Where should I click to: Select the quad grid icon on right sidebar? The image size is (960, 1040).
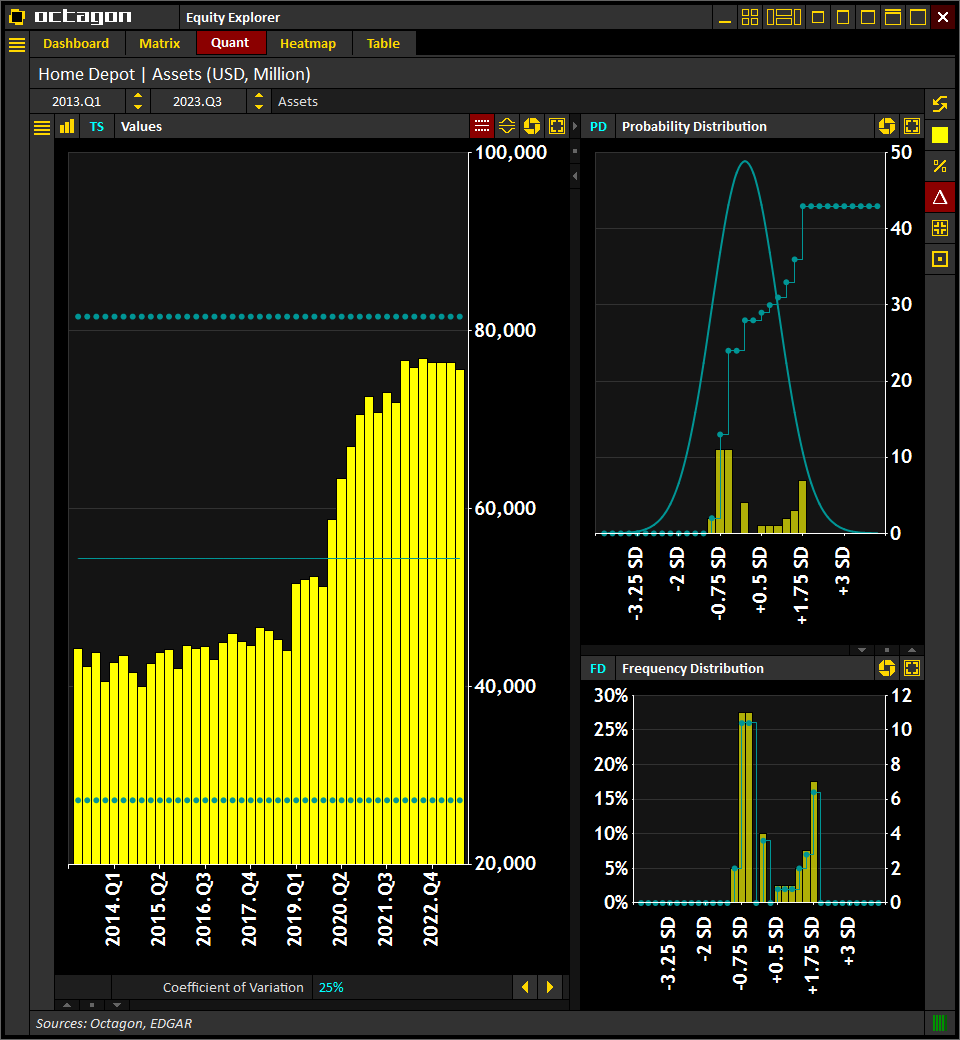point(939,228)
